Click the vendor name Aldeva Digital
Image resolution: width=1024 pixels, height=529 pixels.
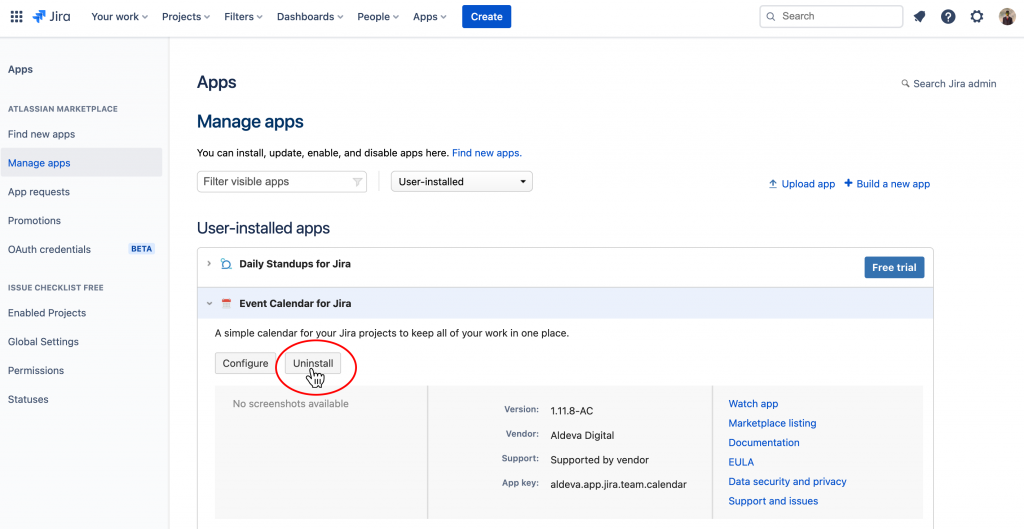(x=582, y=435)
